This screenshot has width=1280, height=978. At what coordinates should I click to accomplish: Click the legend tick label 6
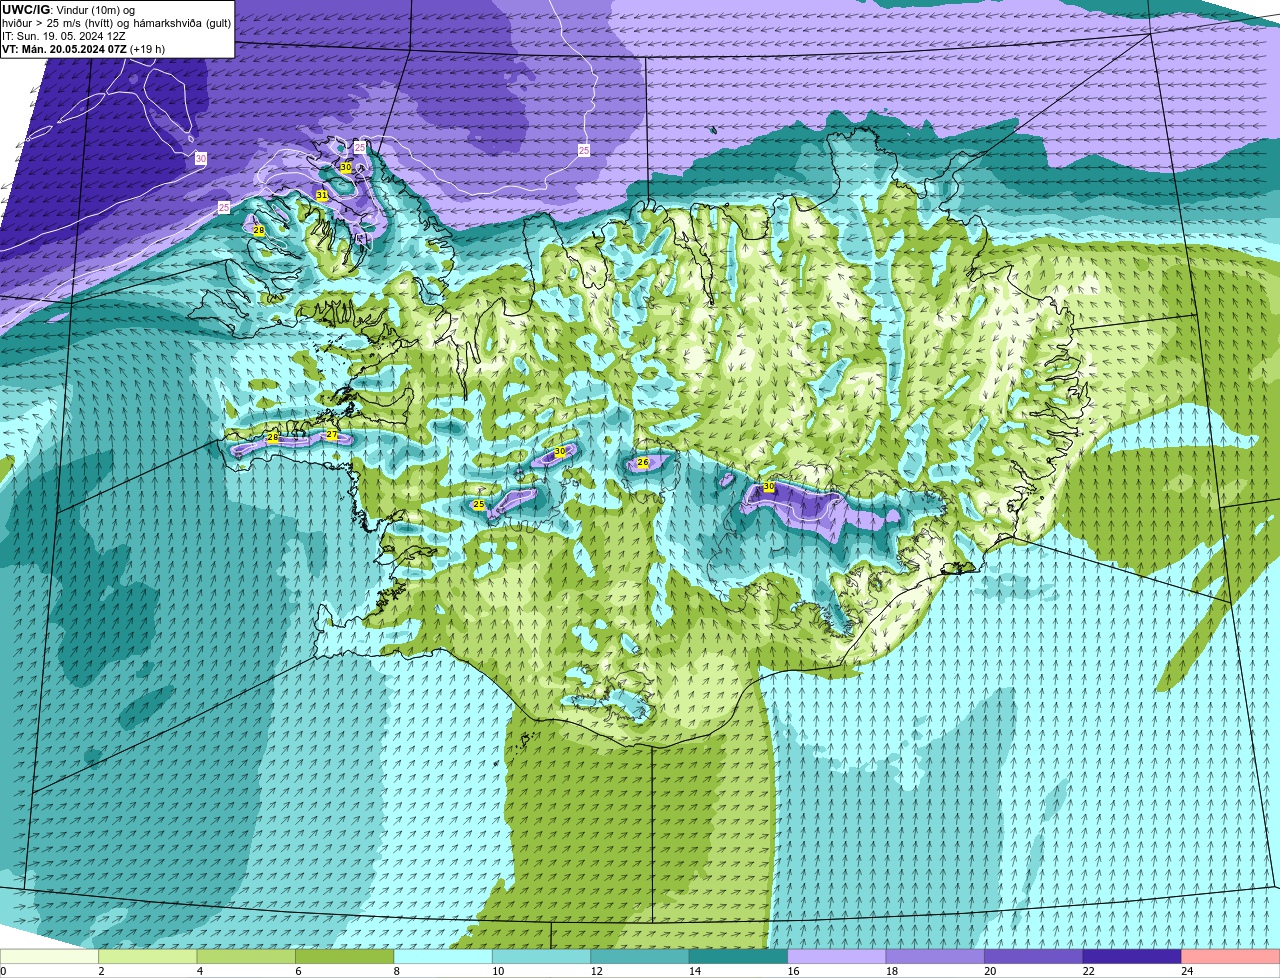coord(297,971)
